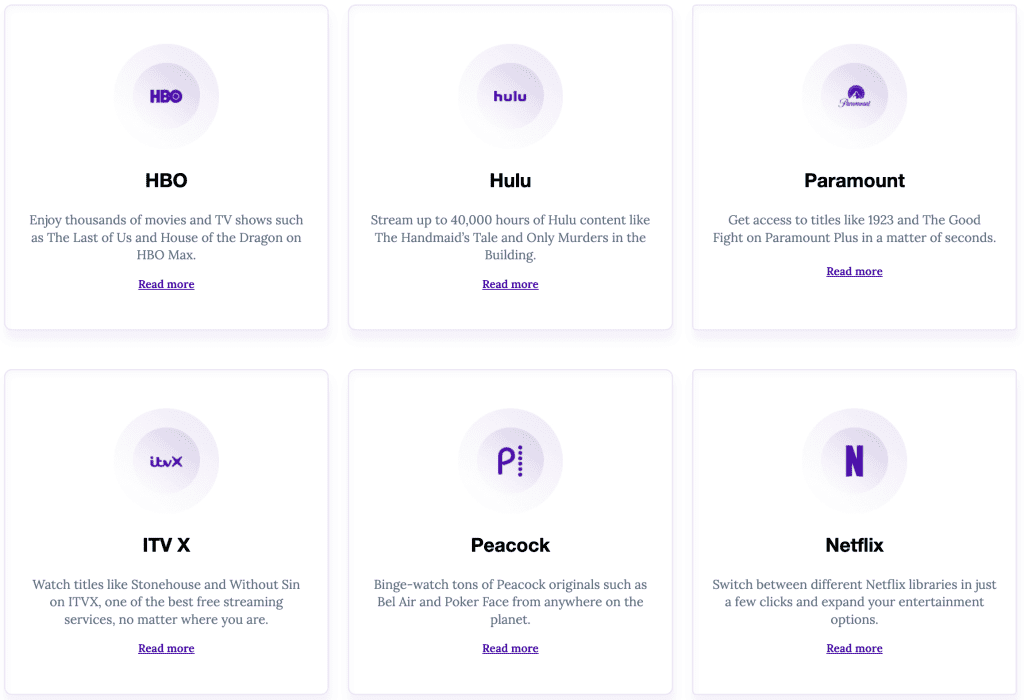The height and width of the screenshot is (700, 1024).
Task: Click the HBO logo icon
Action: pyautogui.click(x=166, y=95)
